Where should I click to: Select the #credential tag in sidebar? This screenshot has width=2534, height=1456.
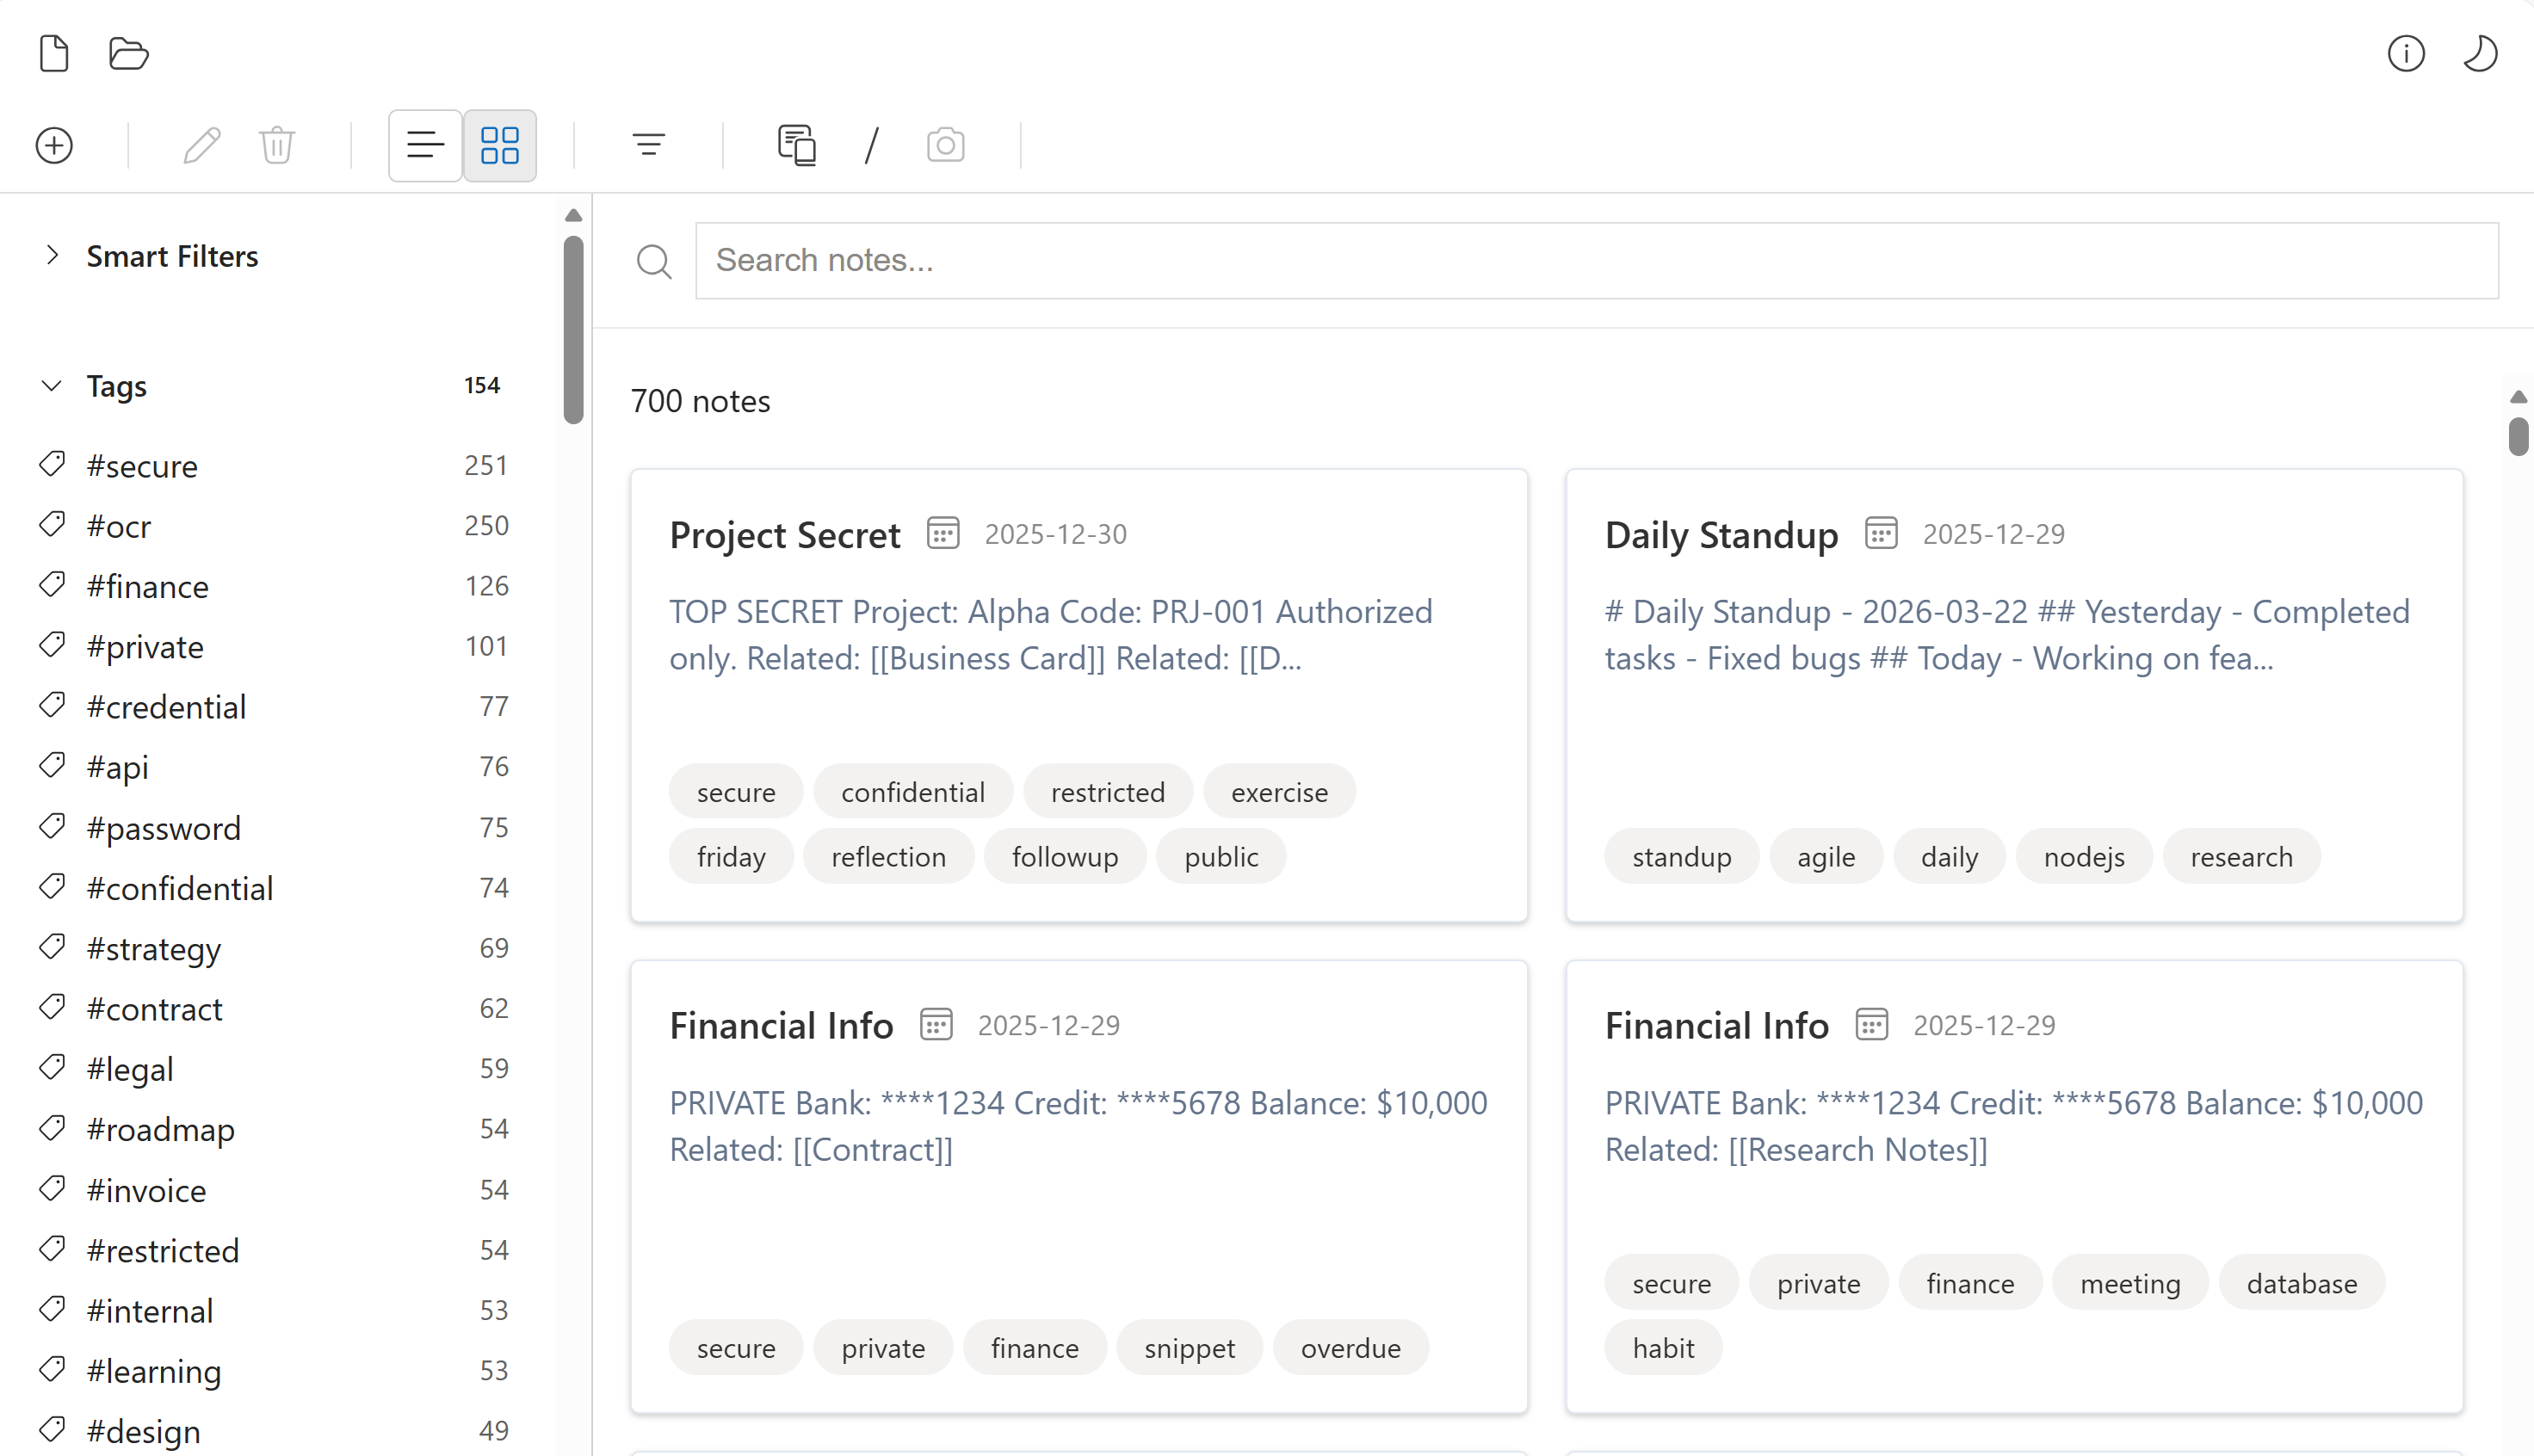coord(166,707)
